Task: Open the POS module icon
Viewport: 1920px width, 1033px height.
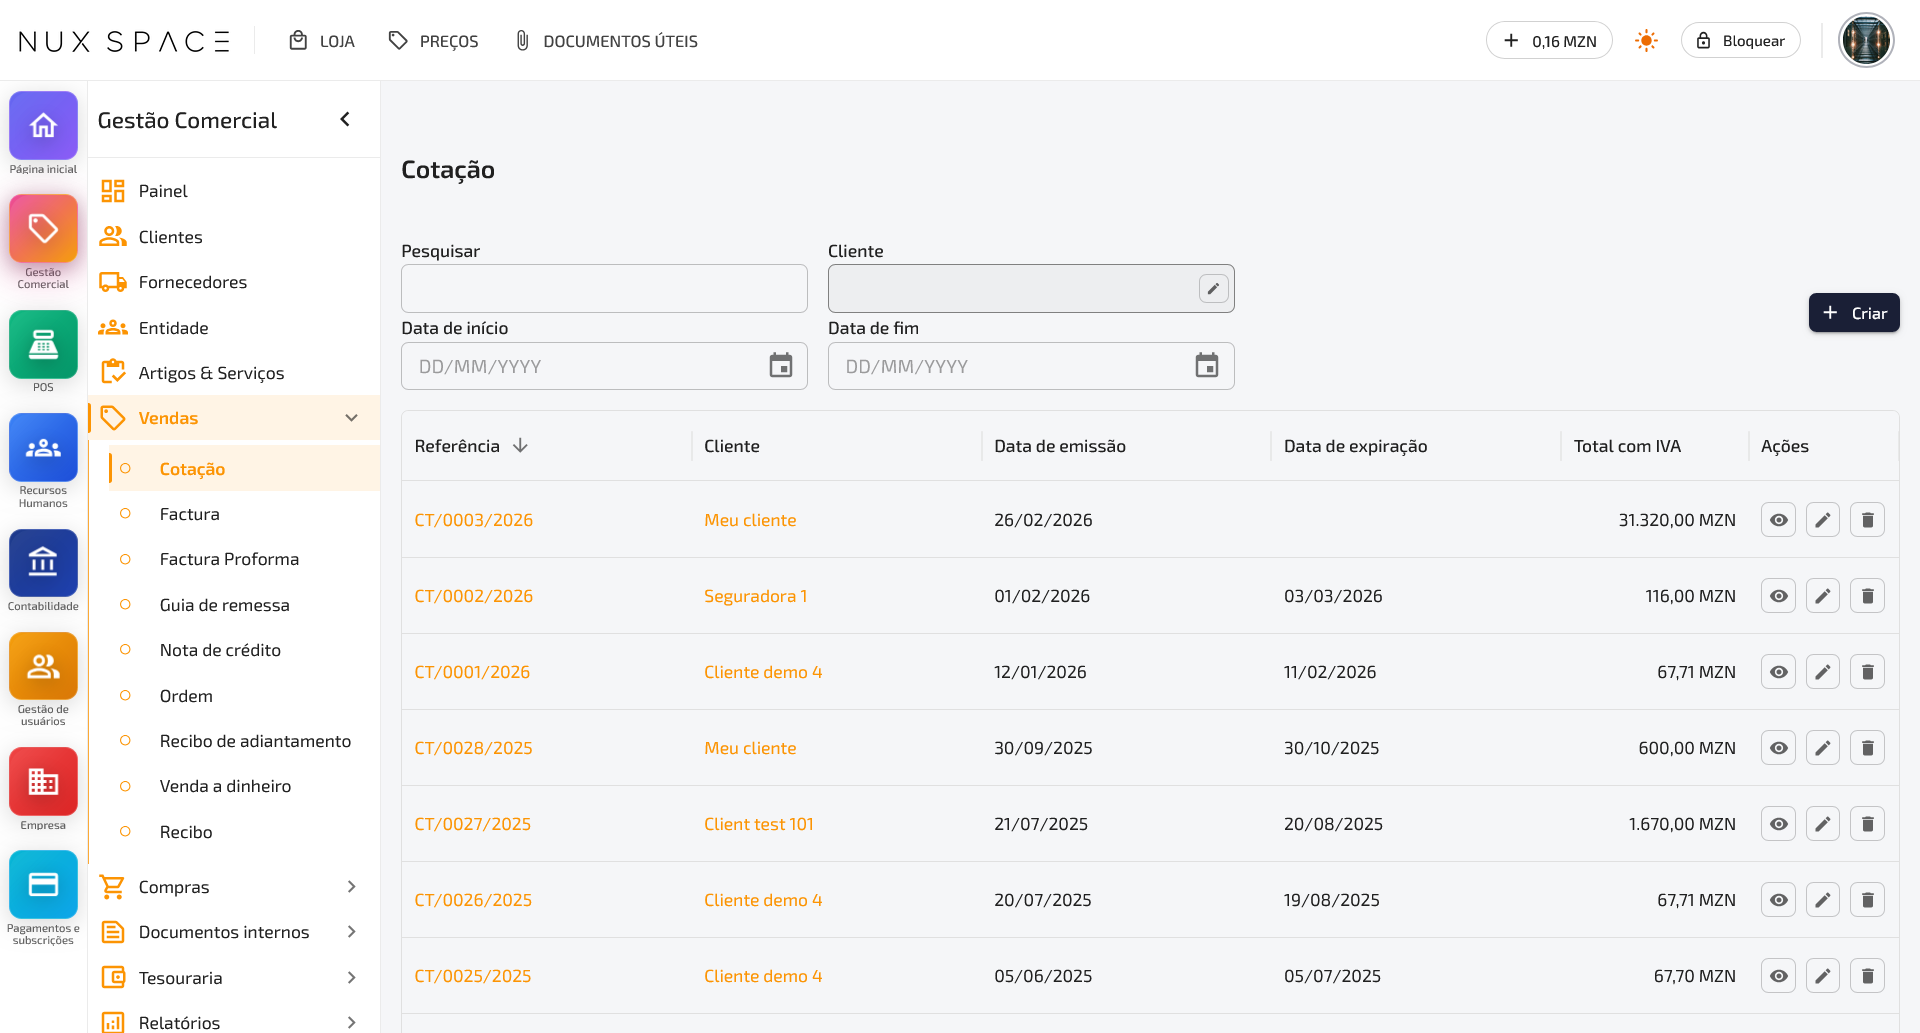Action: click(x=43, y=344)
